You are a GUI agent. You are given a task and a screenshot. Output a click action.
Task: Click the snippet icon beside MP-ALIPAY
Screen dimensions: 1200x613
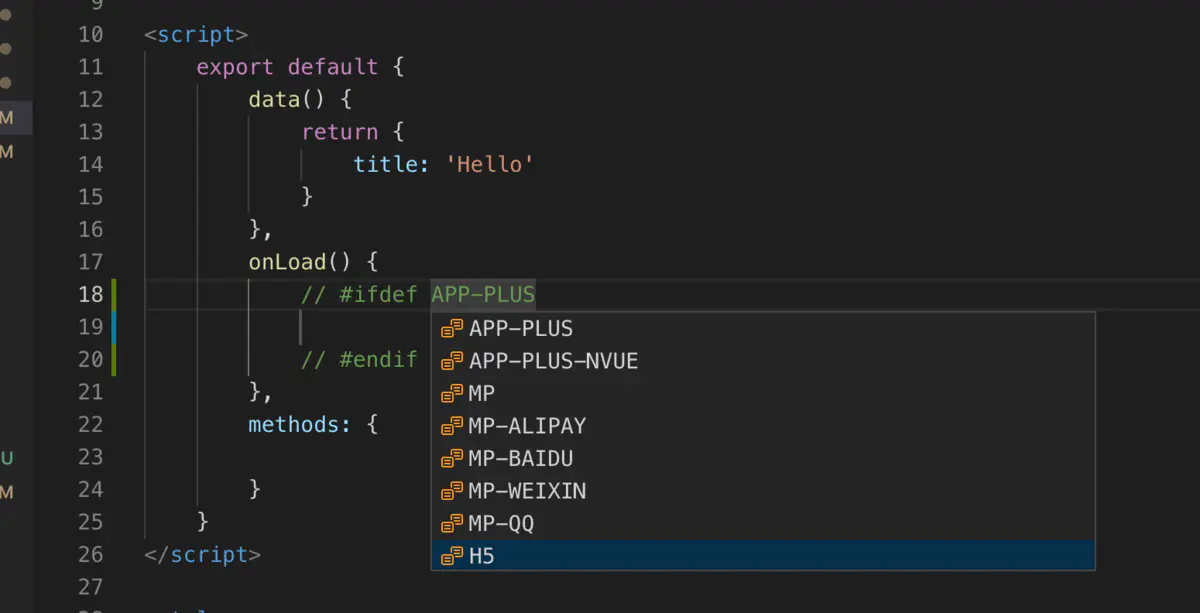[452, 426]
